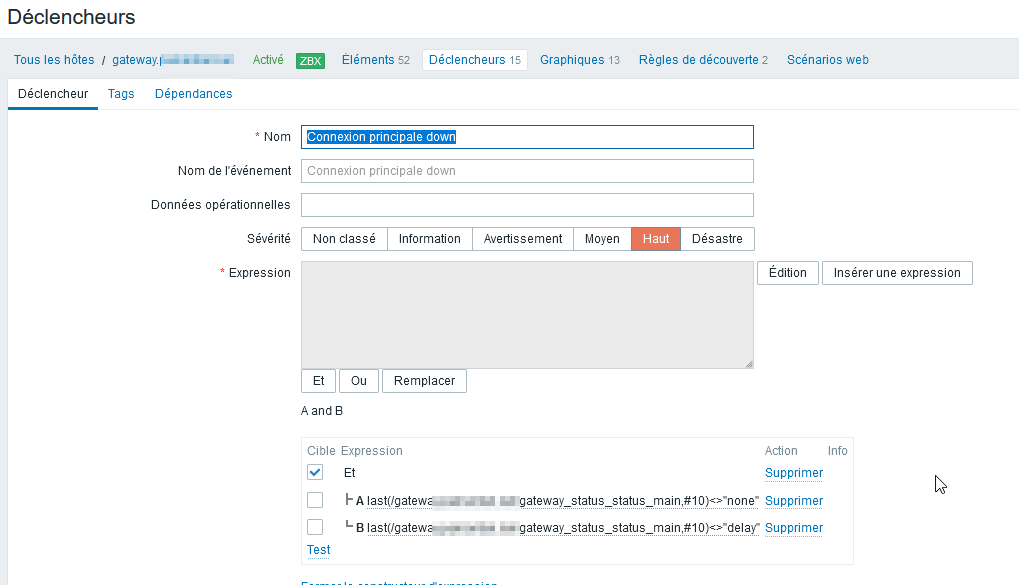Screen dimensions: 1019x585
Task: Click the 'Et' operator button
Action: (318, 381)
